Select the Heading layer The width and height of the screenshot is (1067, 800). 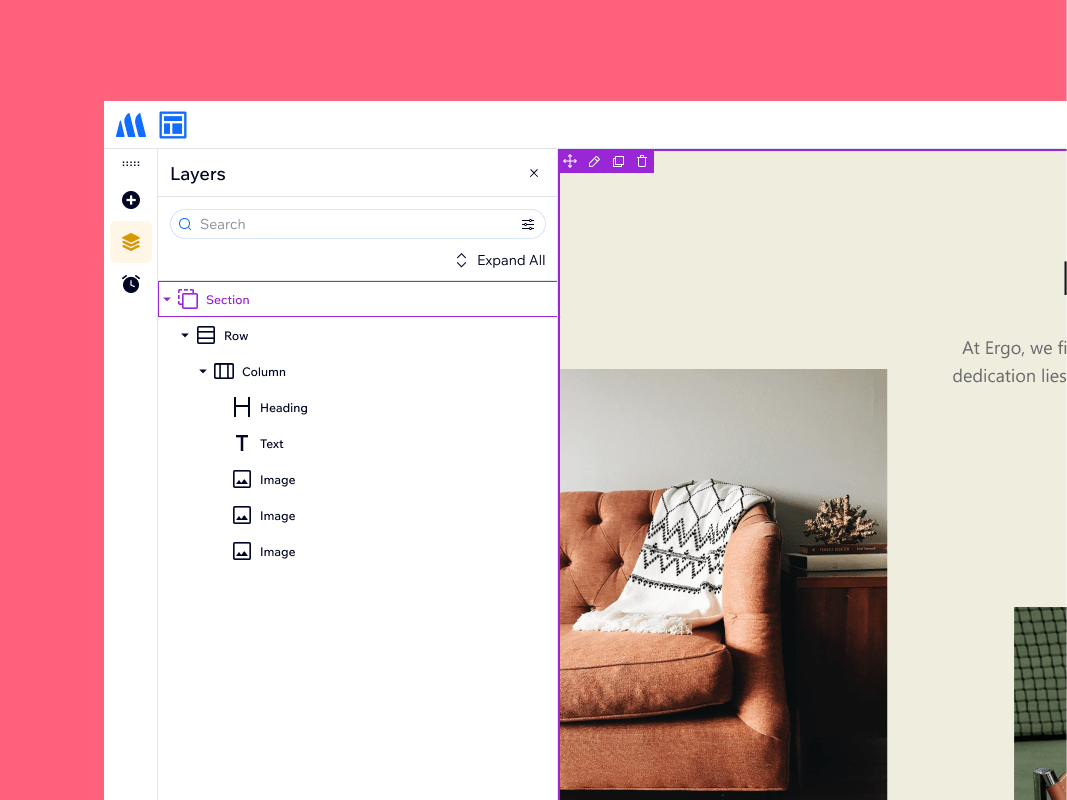283,408
